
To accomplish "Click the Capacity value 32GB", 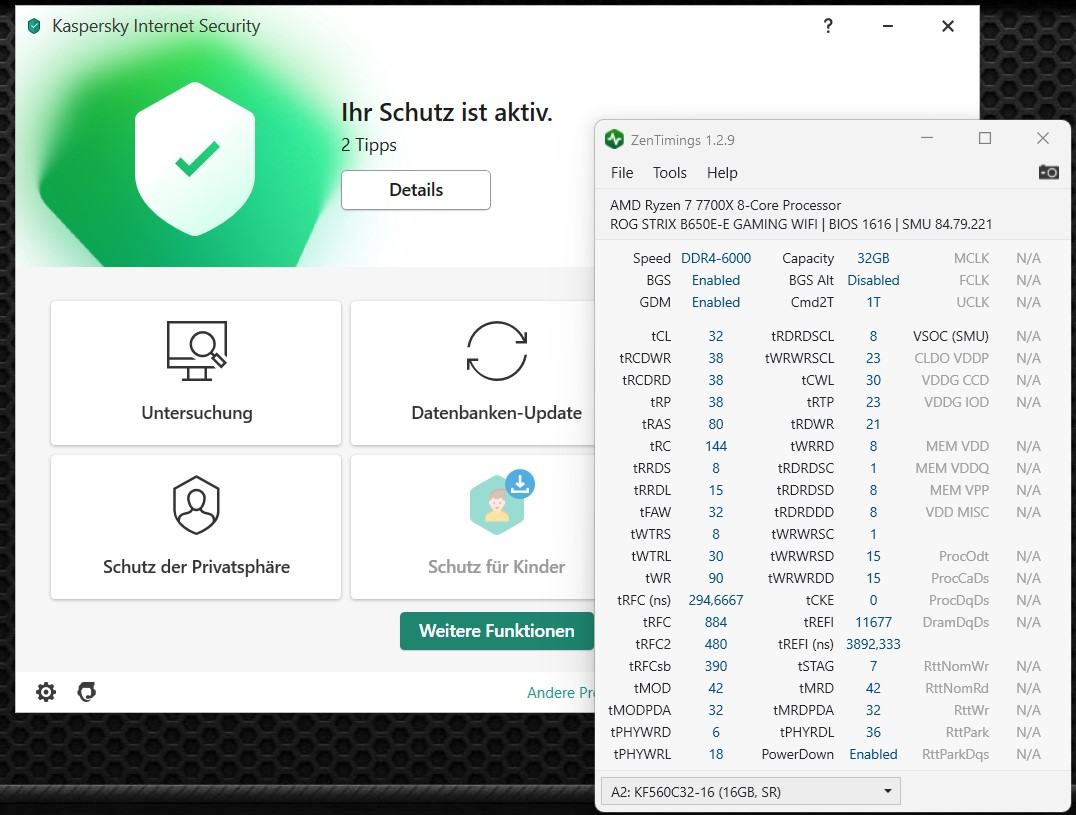I will (x=873, y=258).
